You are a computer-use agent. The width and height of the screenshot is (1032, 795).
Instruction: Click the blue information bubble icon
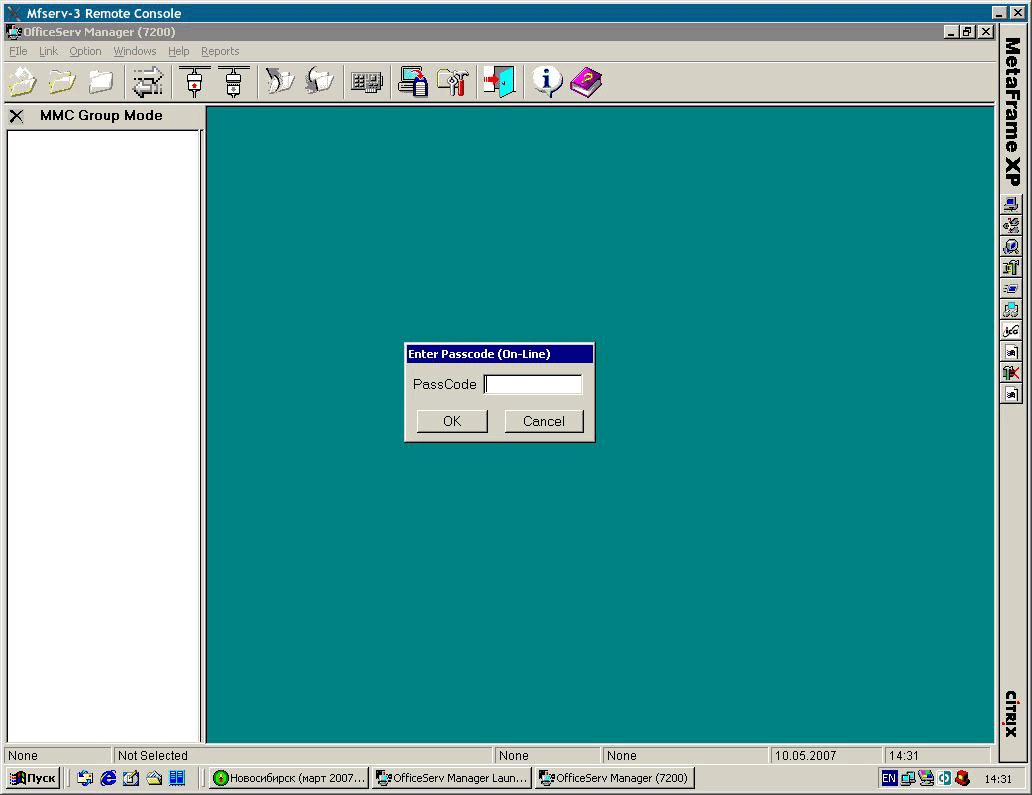546,82
